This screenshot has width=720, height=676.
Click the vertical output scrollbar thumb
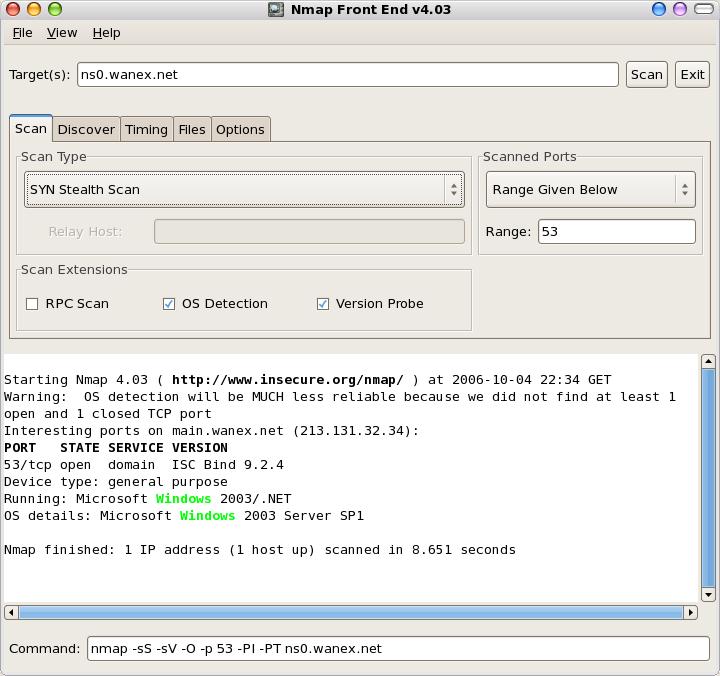(x=708, y=478)
